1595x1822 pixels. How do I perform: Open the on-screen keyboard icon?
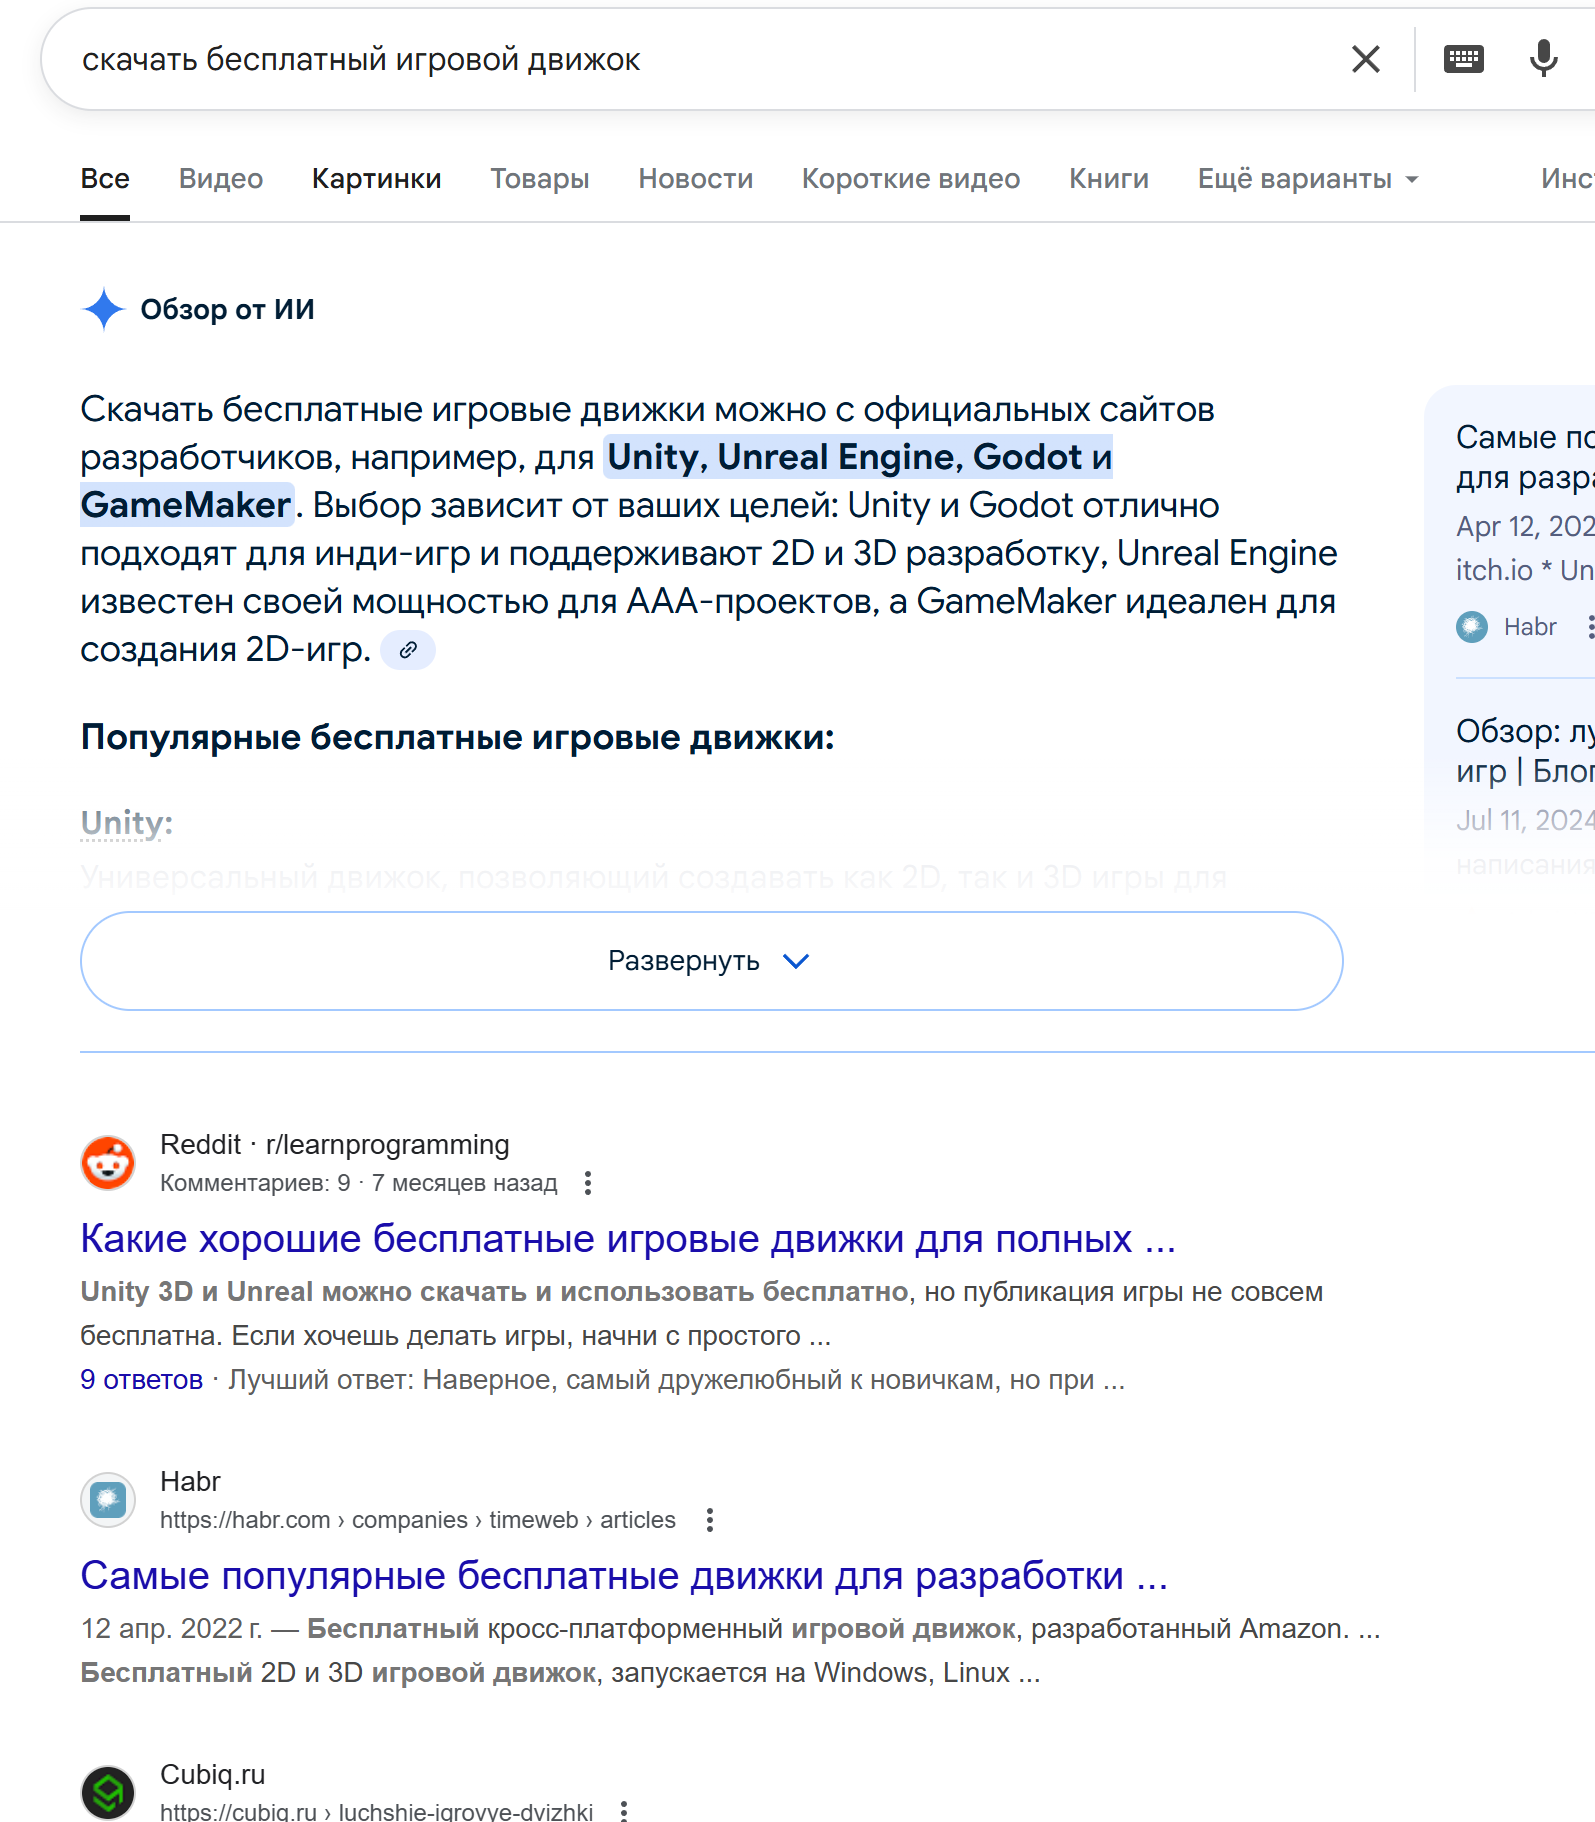coord(1463,60)
